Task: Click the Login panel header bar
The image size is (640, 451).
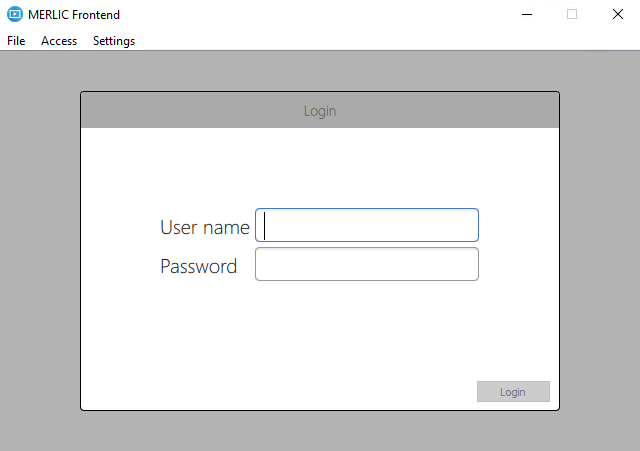Action: click(320, 110)
